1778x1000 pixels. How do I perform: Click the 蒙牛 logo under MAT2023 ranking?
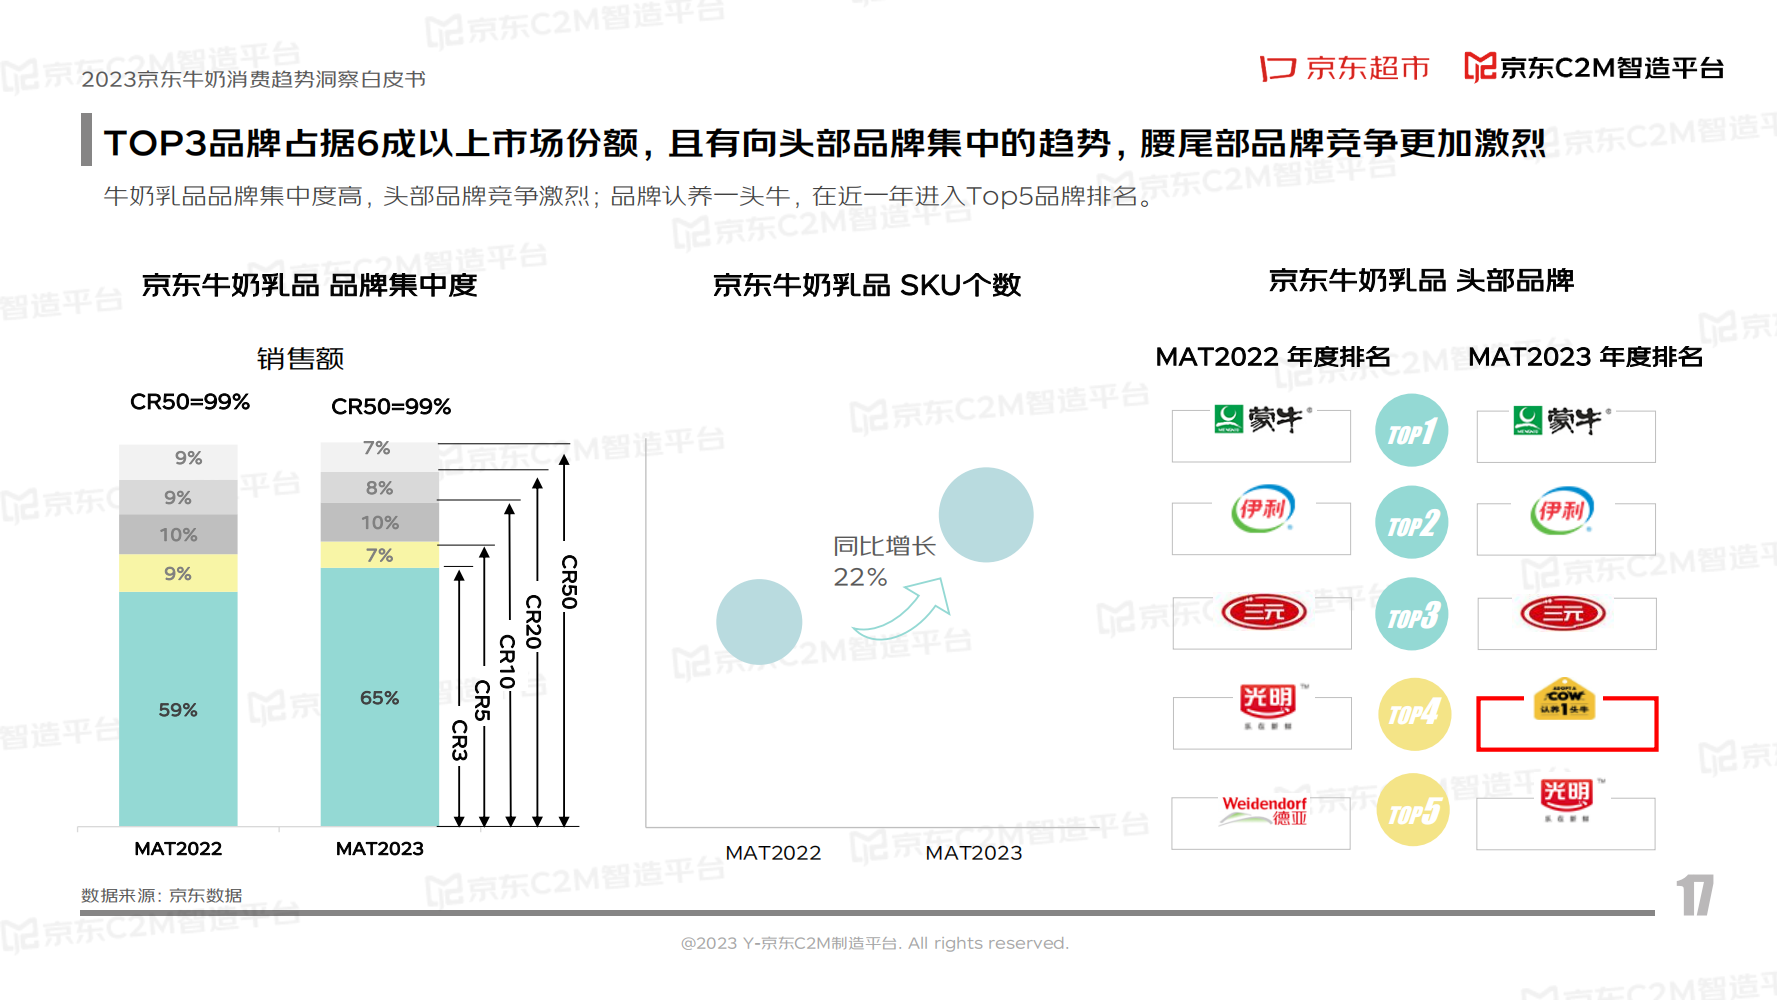[1561, 420]
